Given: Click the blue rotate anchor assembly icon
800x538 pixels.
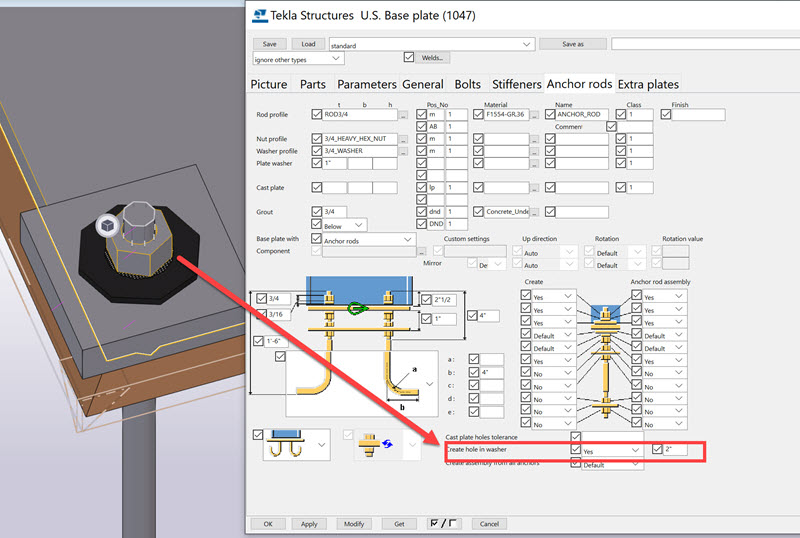Looking at the screenshot, I should (x=388, y=444).
